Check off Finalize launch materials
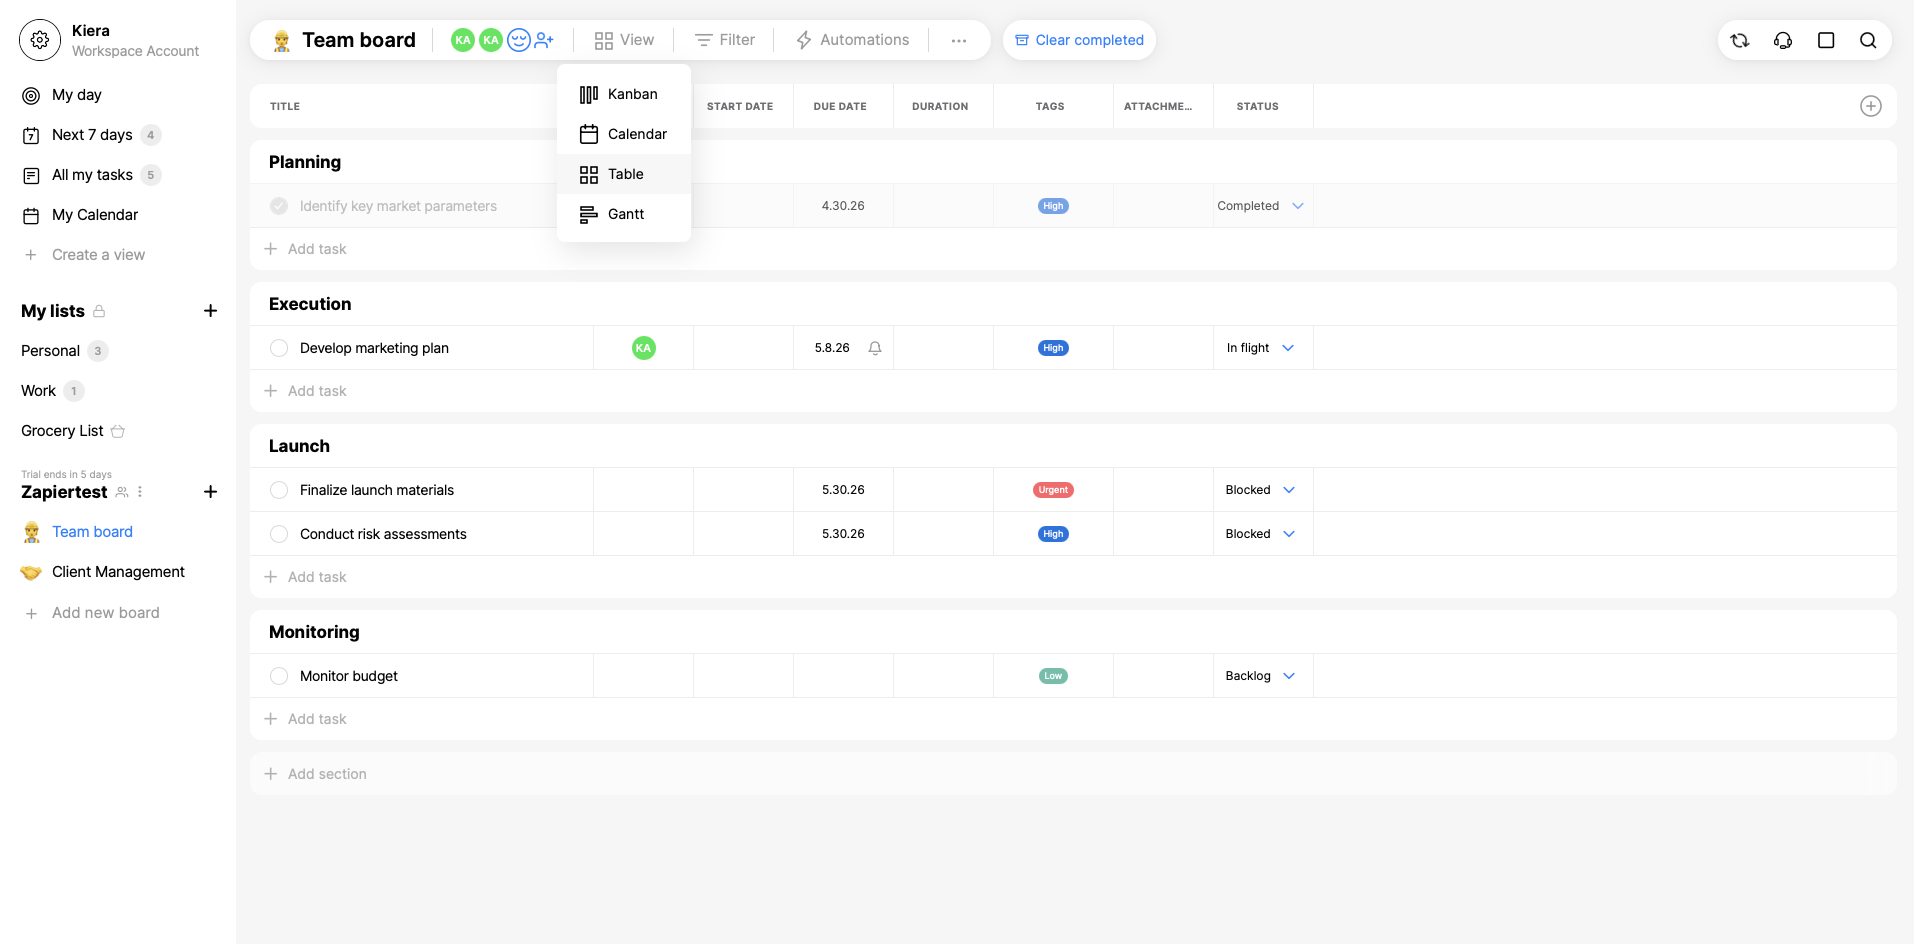 point(279,490)
